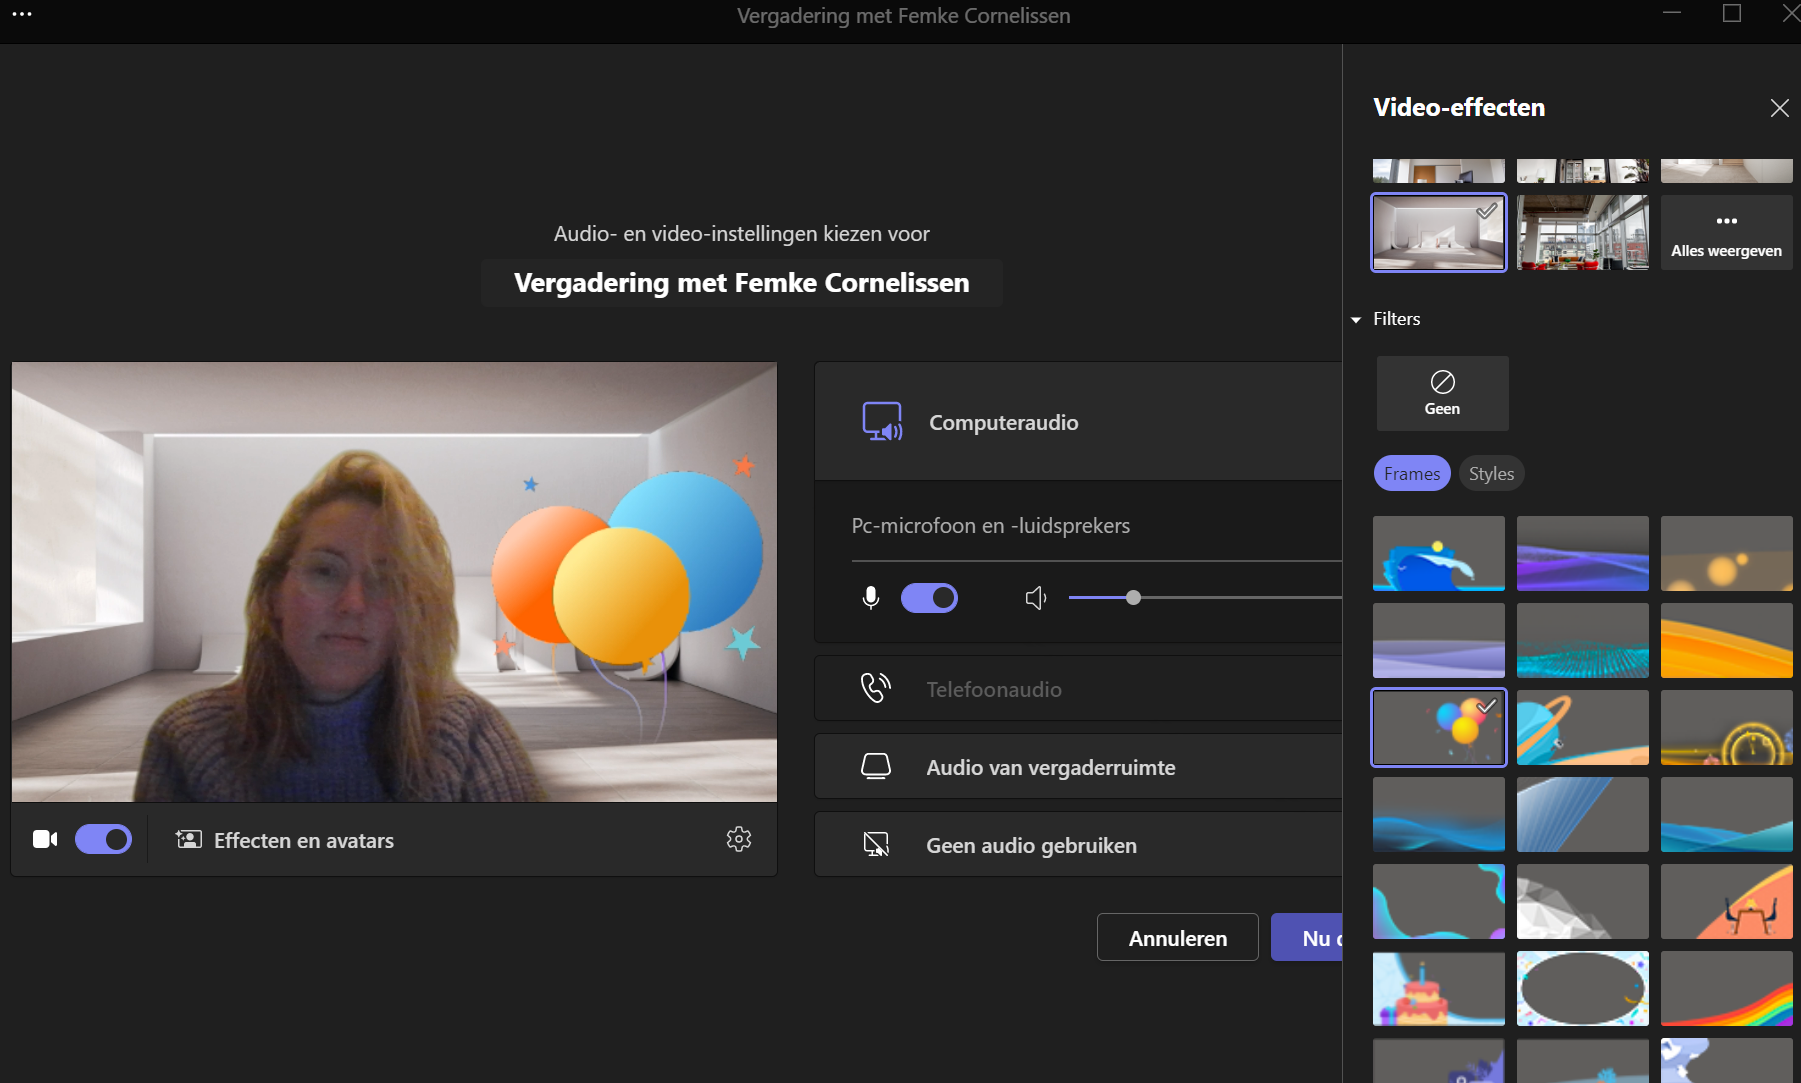Select the speaker icon next to volume slider
The width and height of the screenshot is (1801, 1083).
[x=1035, y=597]
